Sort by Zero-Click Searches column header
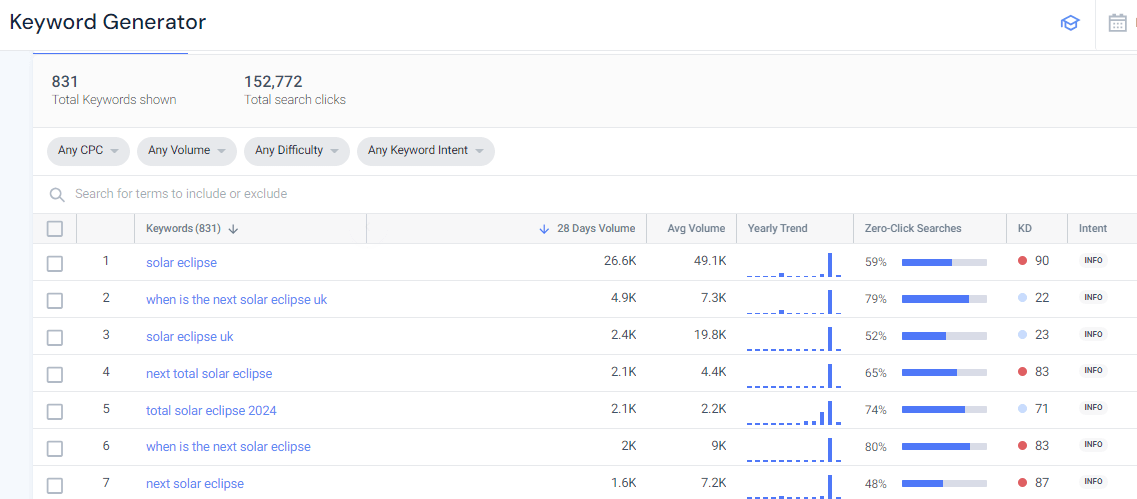This screenshot has width=1137, height=499. (912, 229)
